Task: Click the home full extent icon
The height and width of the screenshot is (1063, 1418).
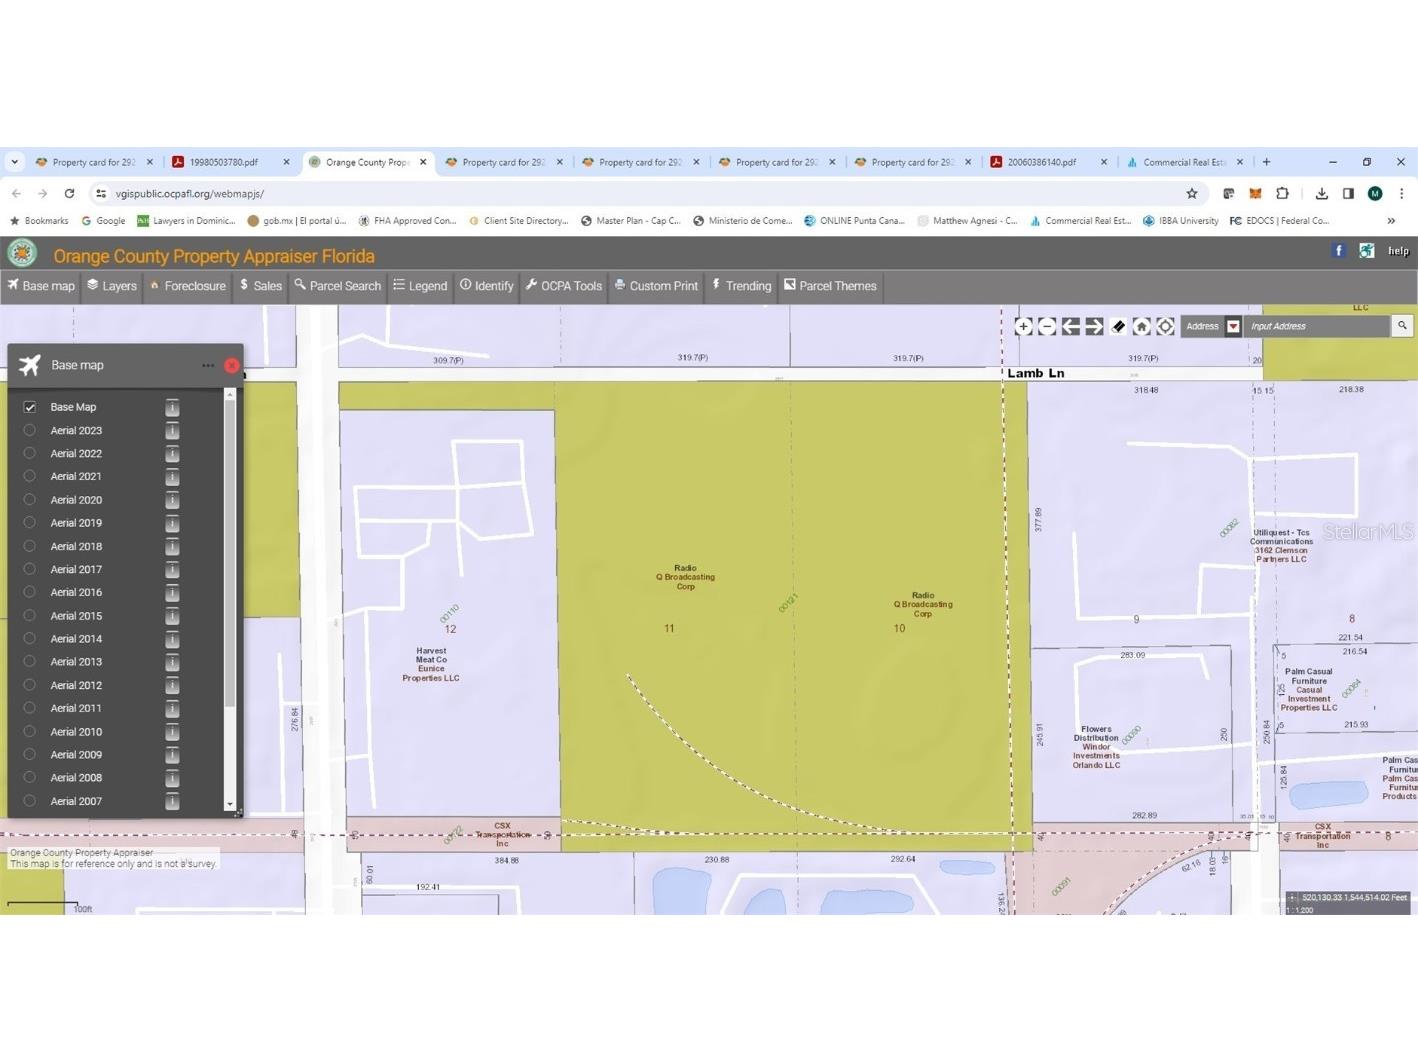Action: coord(1141,326)
